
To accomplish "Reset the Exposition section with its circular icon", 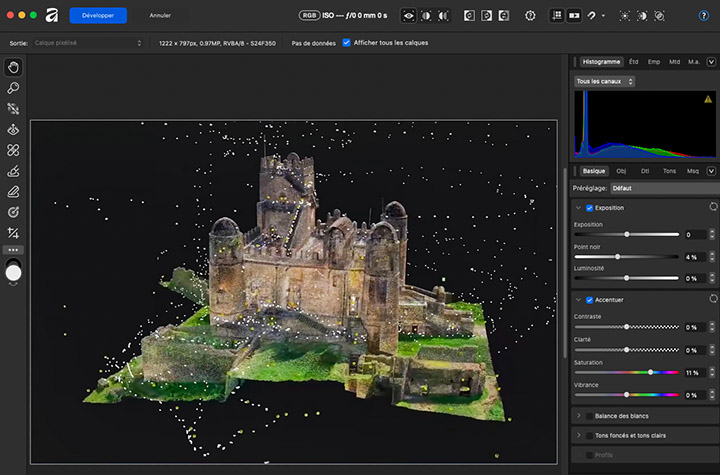I will pyautogui.click(x=712, y=207).
